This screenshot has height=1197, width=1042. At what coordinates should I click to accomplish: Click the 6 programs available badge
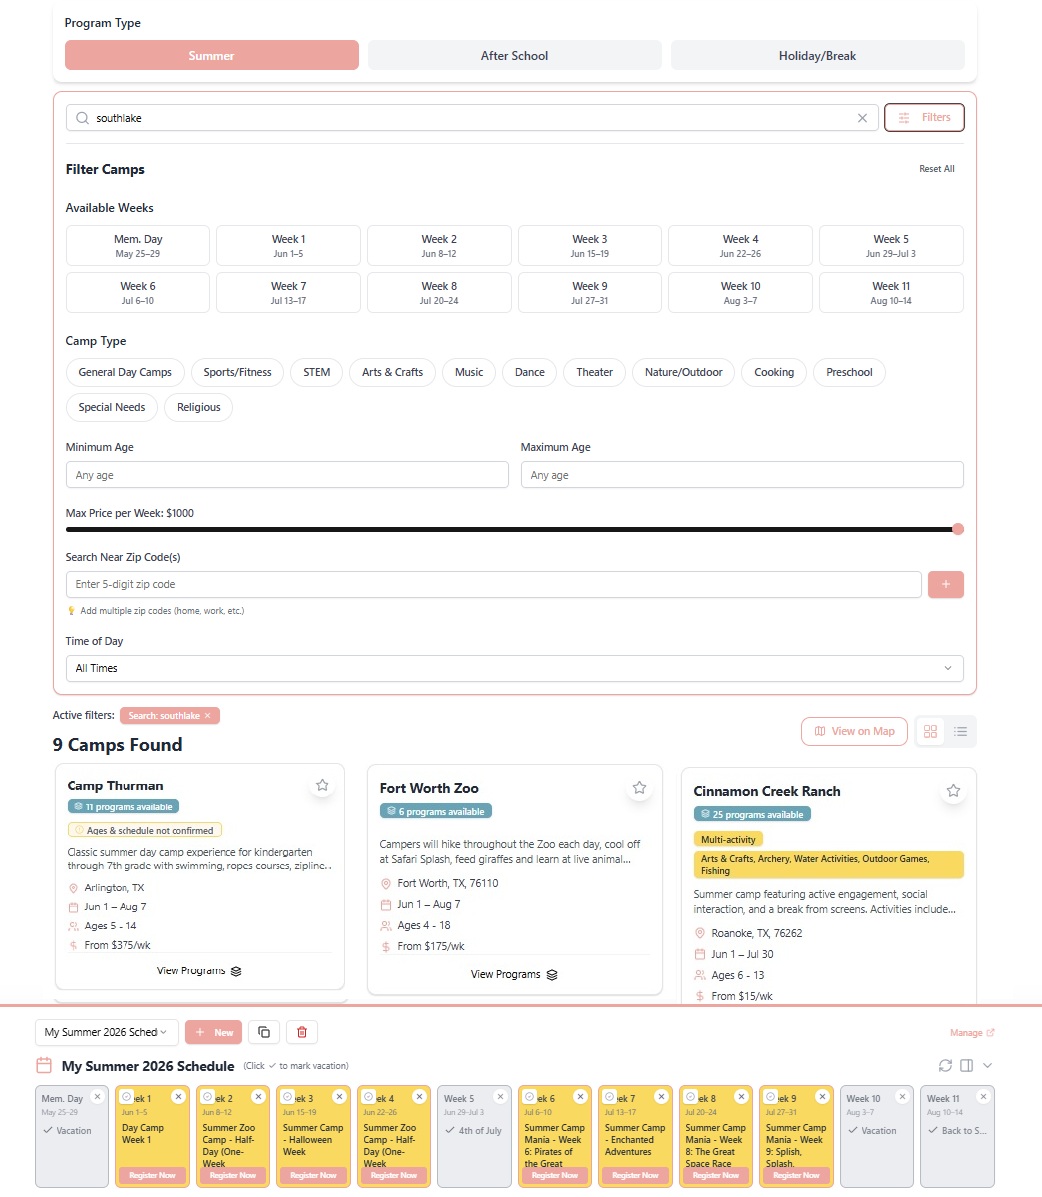(436, 811)
